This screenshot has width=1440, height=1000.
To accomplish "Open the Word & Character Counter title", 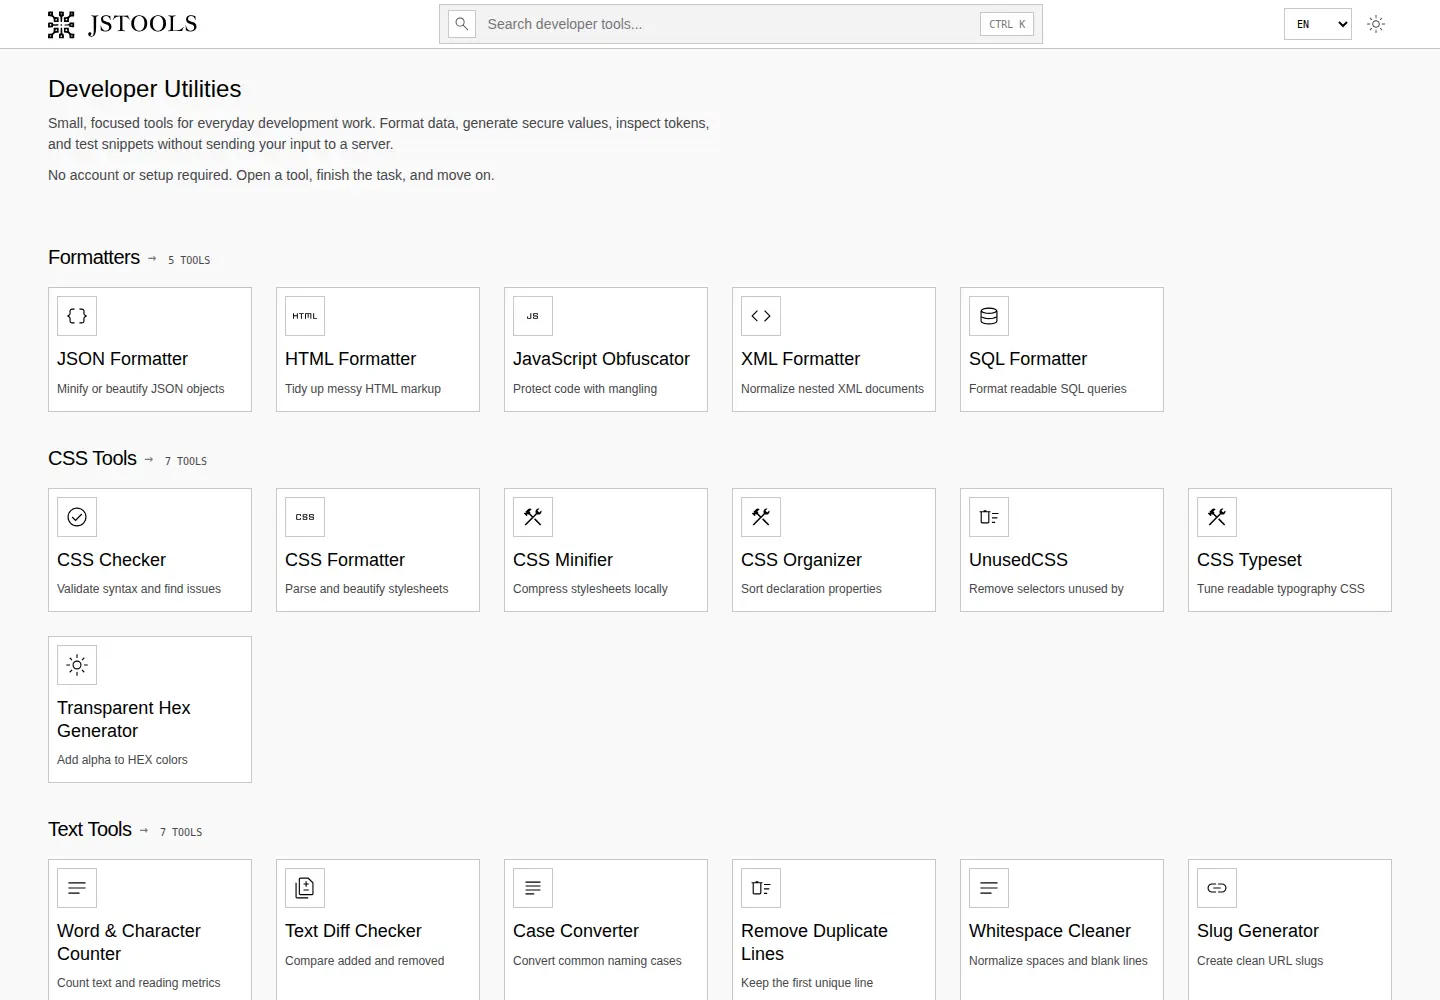I will click(128, 942).
